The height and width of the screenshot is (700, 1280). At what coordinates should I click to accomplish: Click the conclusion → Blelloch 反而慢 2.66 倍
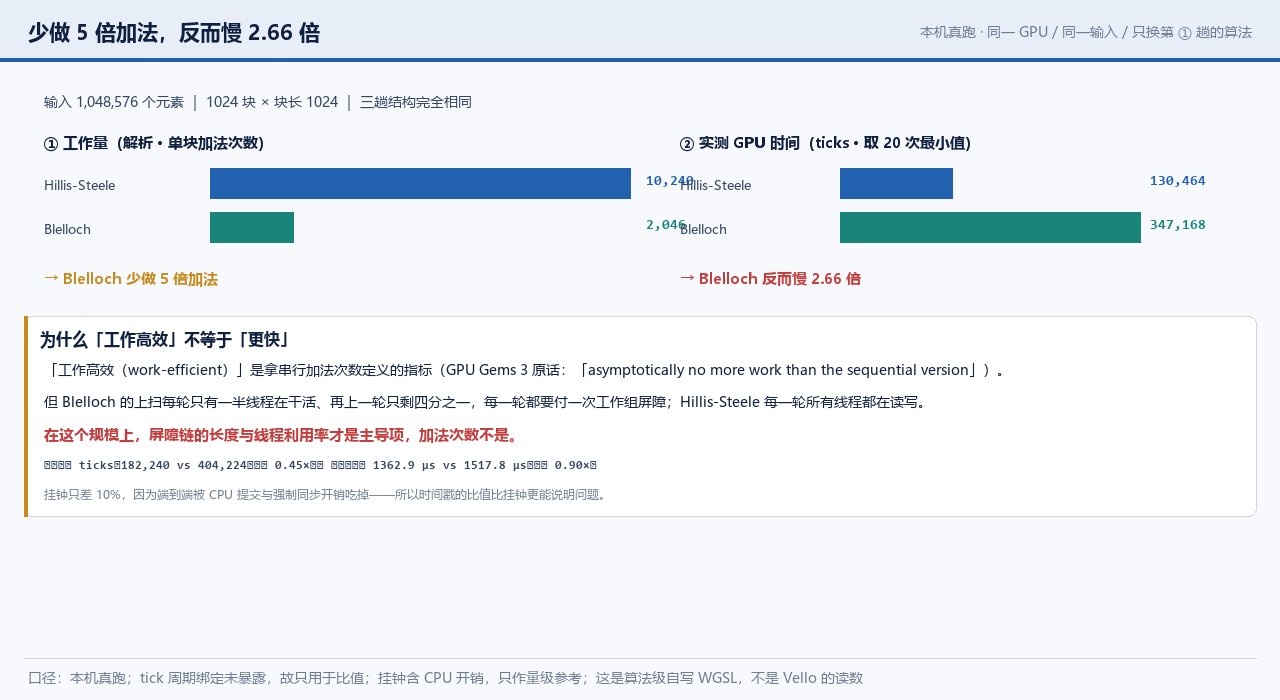(770, 279)
